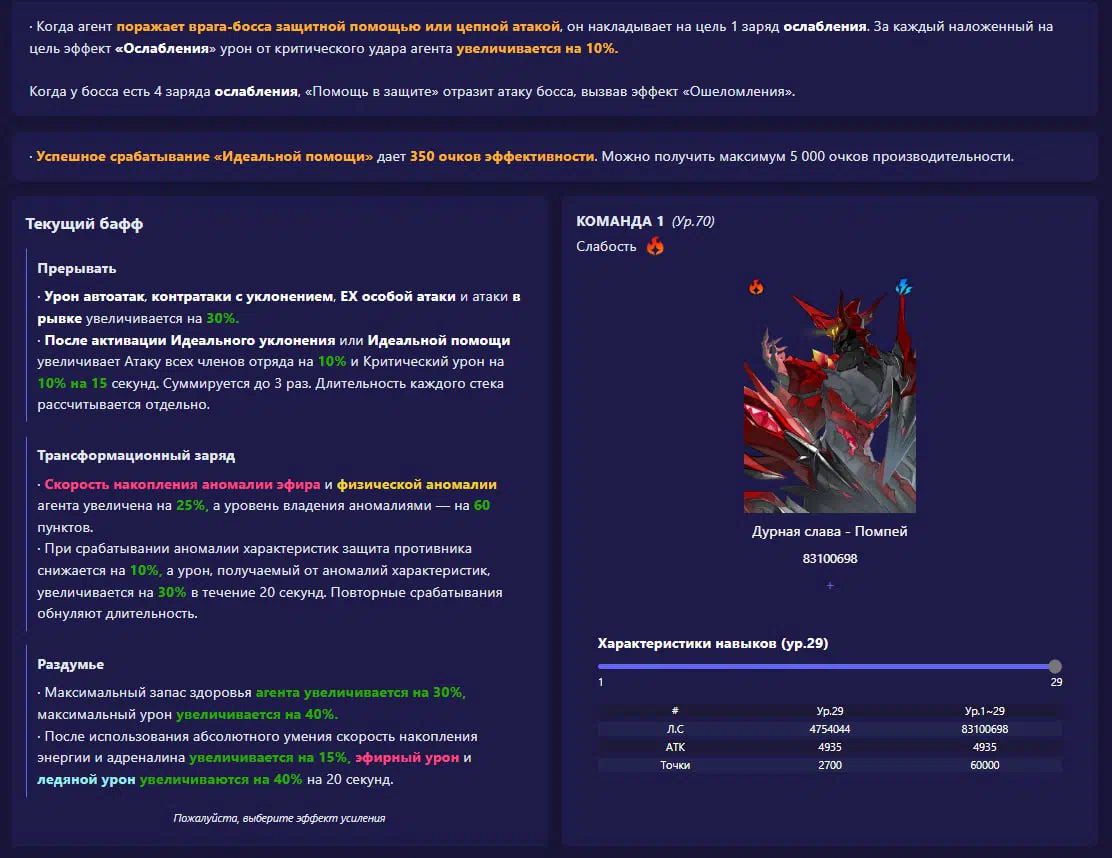Click the yellow text физической аномалии
Viewport: 1112px width, 858px height.
[x=416, y=484]
